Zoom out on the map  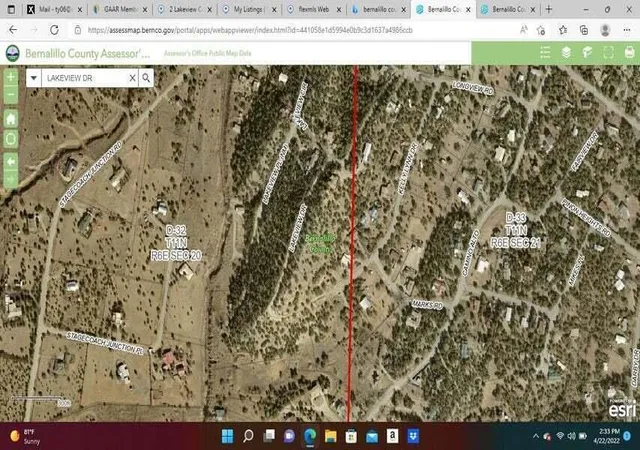click(11, 95)
